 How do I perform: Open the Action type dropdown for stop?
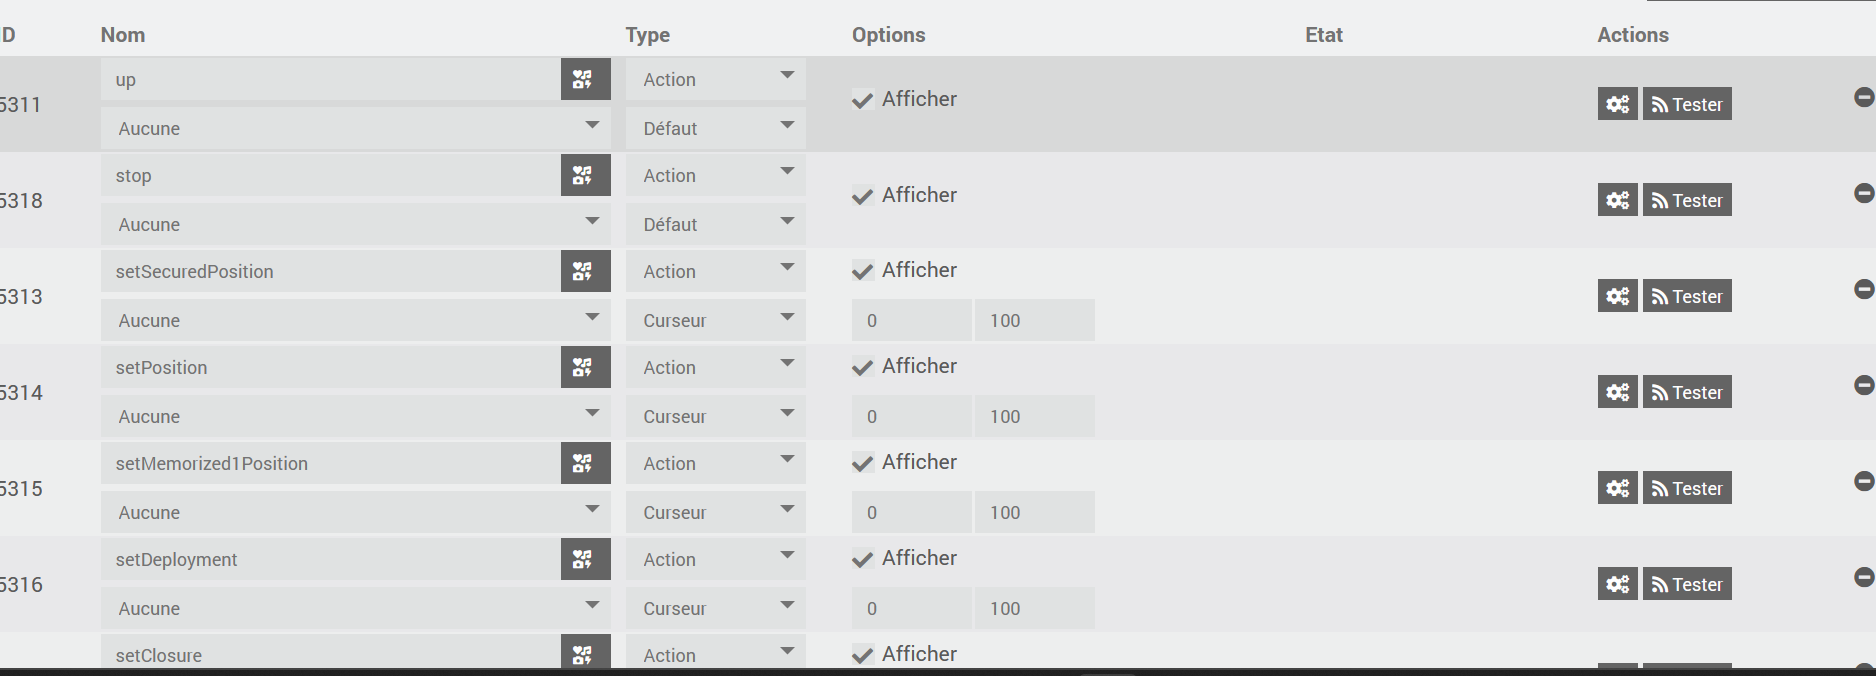[715, 175]
